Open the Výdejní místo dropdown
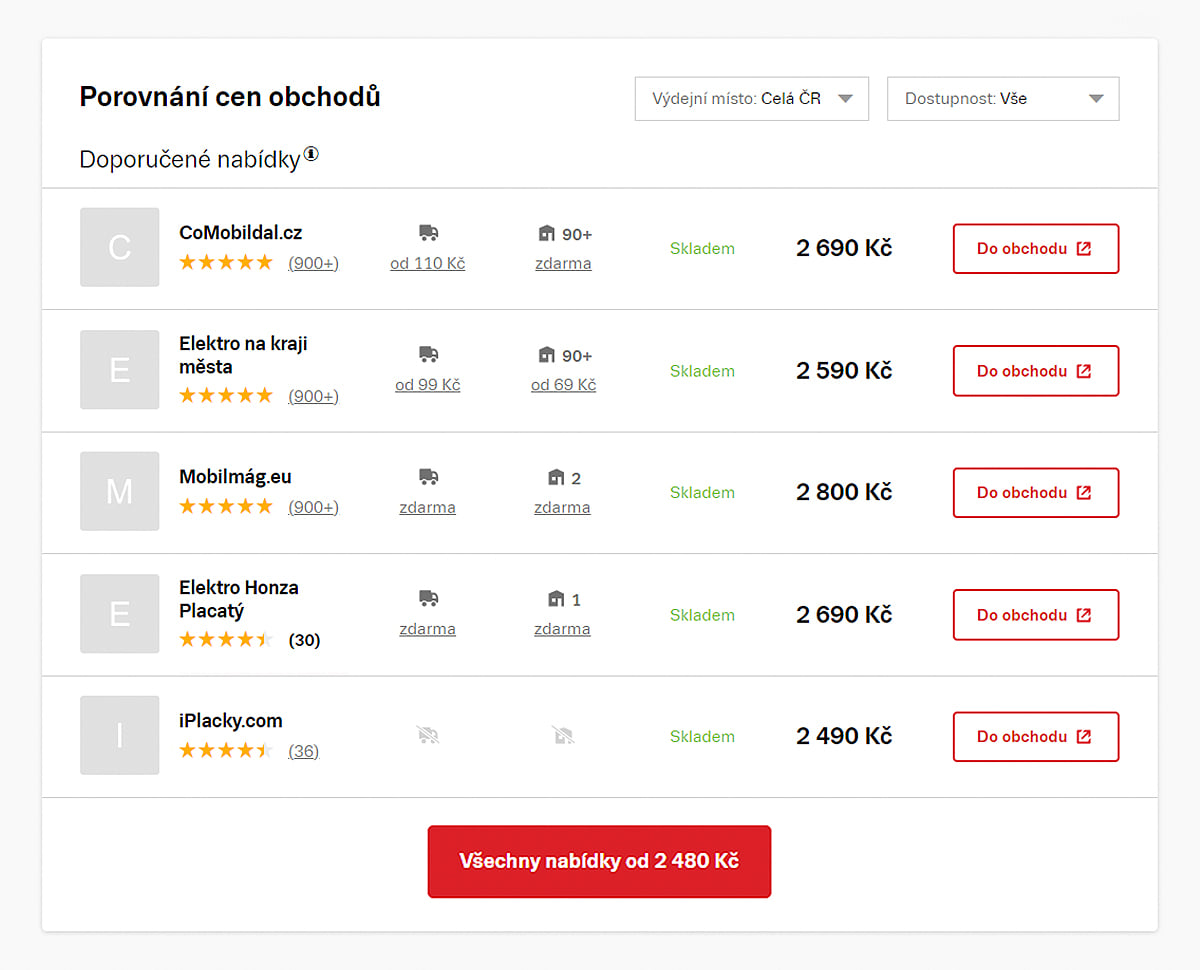Viewport: 1200px width, 970px height. (752, 99)
